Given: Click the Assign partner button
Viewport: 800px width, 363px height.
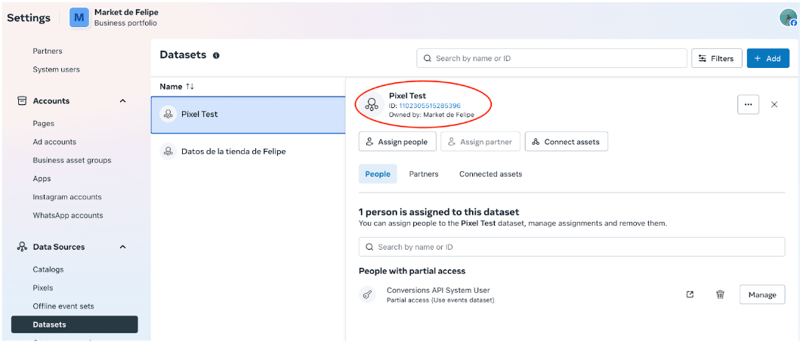Looking at the screenshot, I should pyautogui.click(x=480, y=142).
